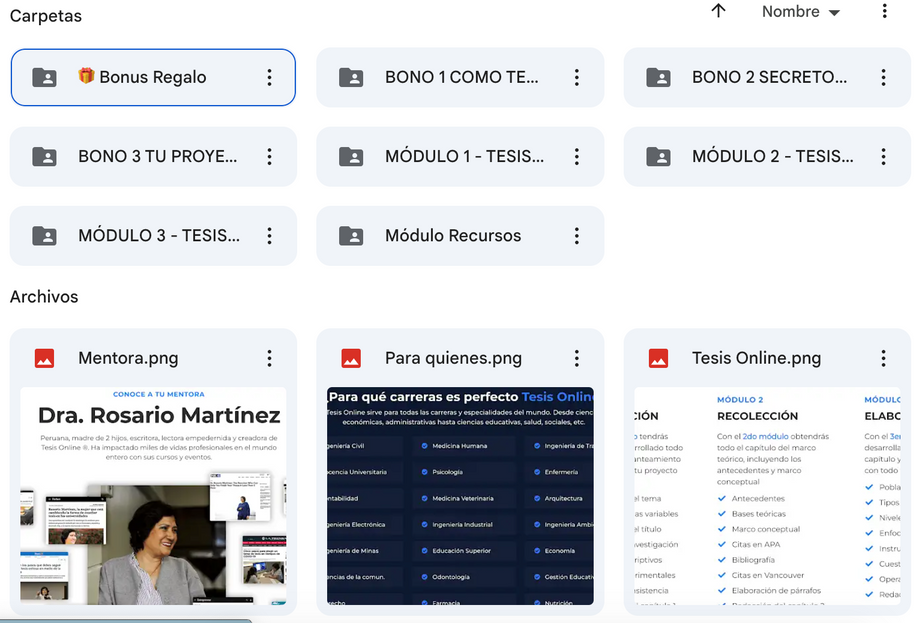This screenshot has height=623, width=922.
Task: Click the Módulo Recursos shared folder icon
Action: click(x=351, y=236)
